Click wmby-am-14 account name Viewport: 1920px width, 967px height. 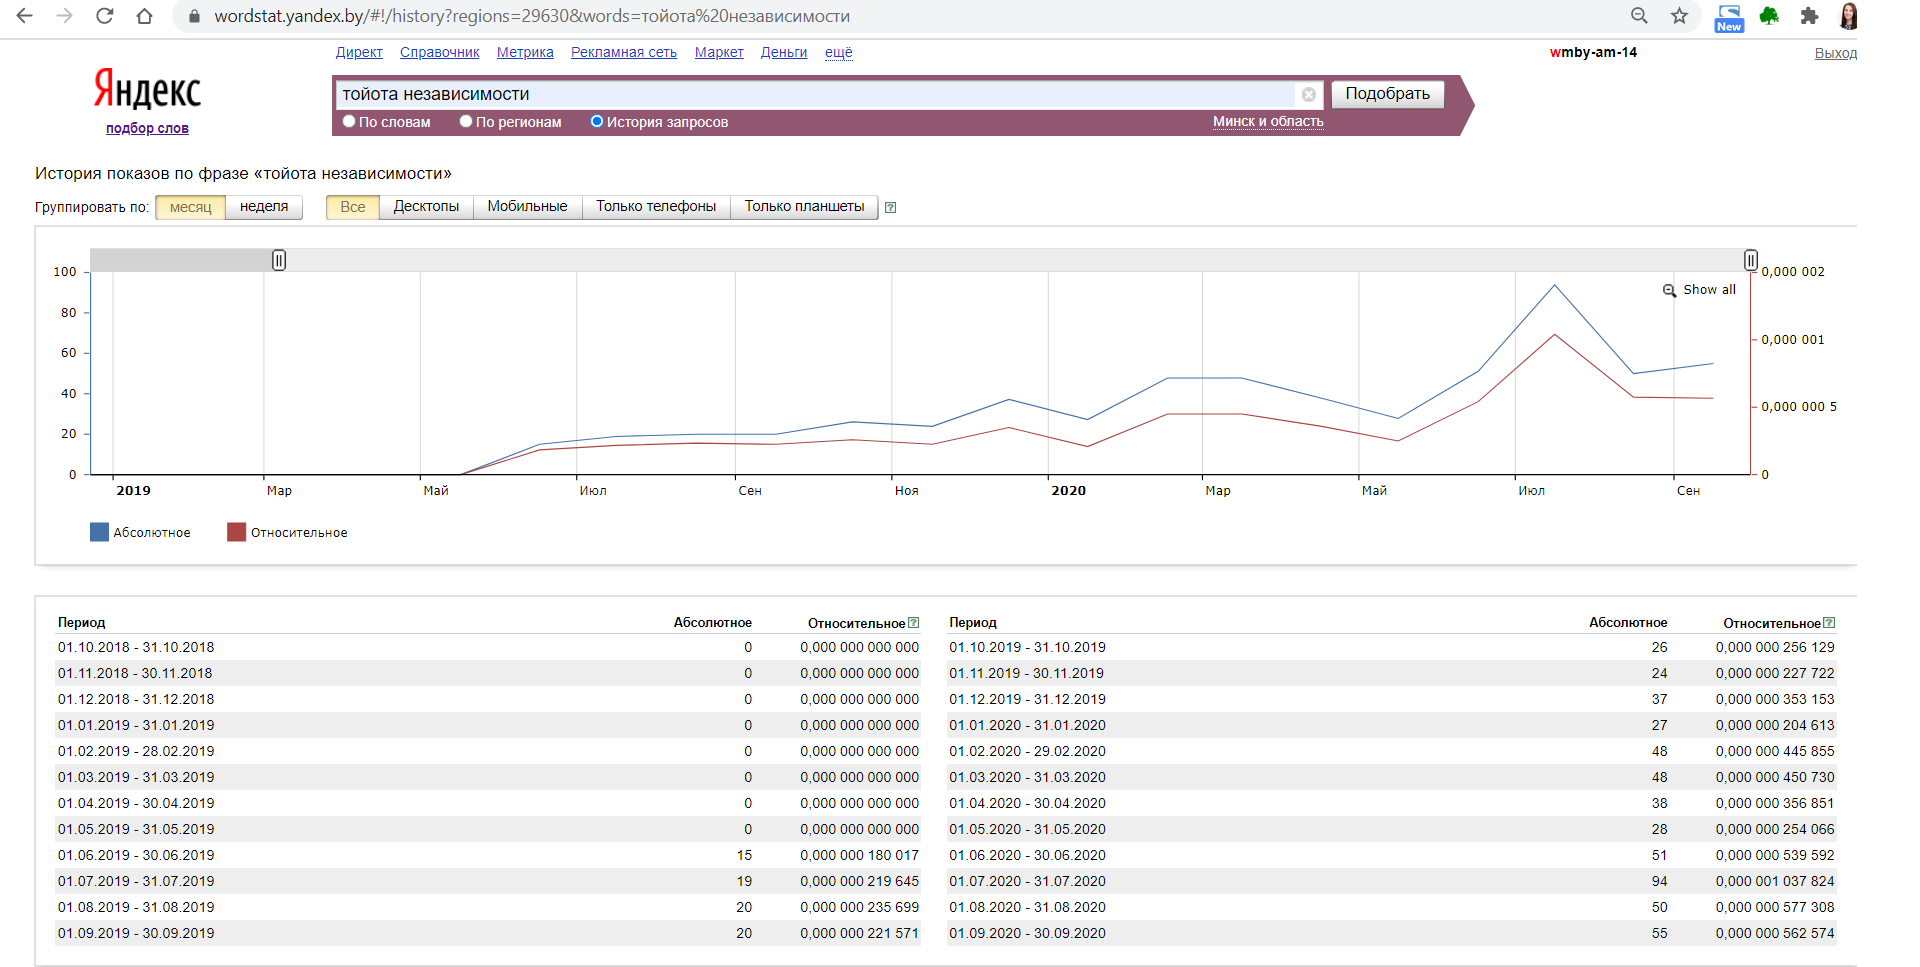[x=1593, y=52]
